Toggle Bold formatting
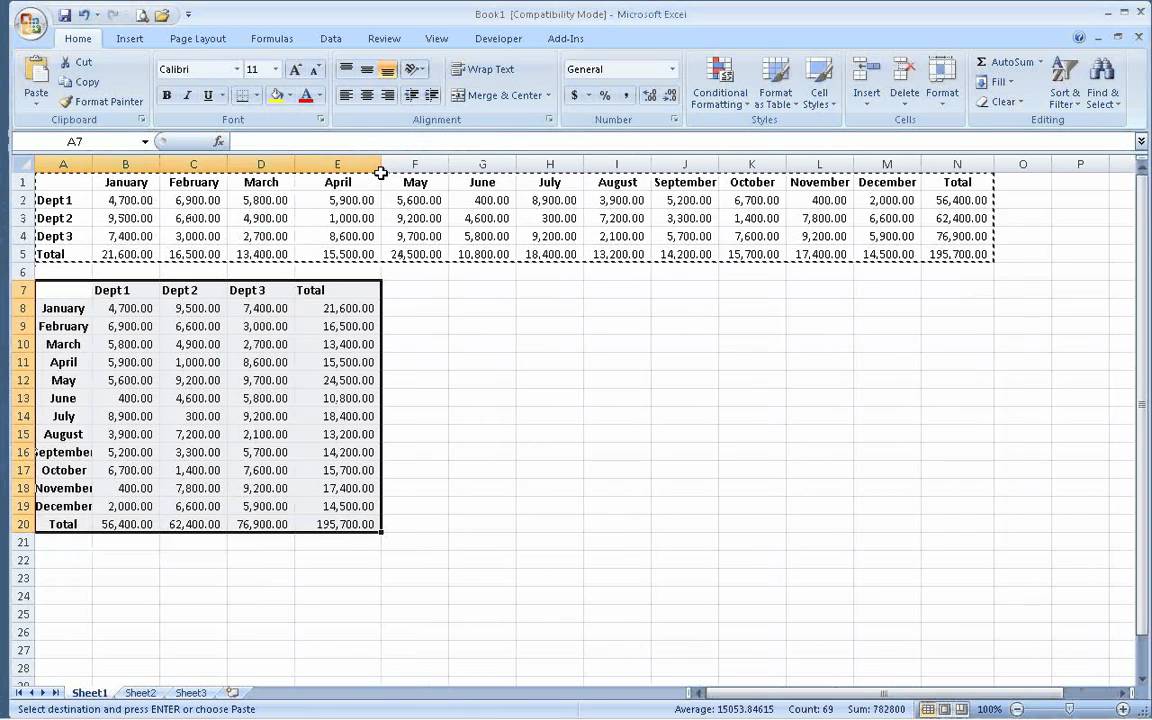 pyautogui.click(x=167, y=96)
